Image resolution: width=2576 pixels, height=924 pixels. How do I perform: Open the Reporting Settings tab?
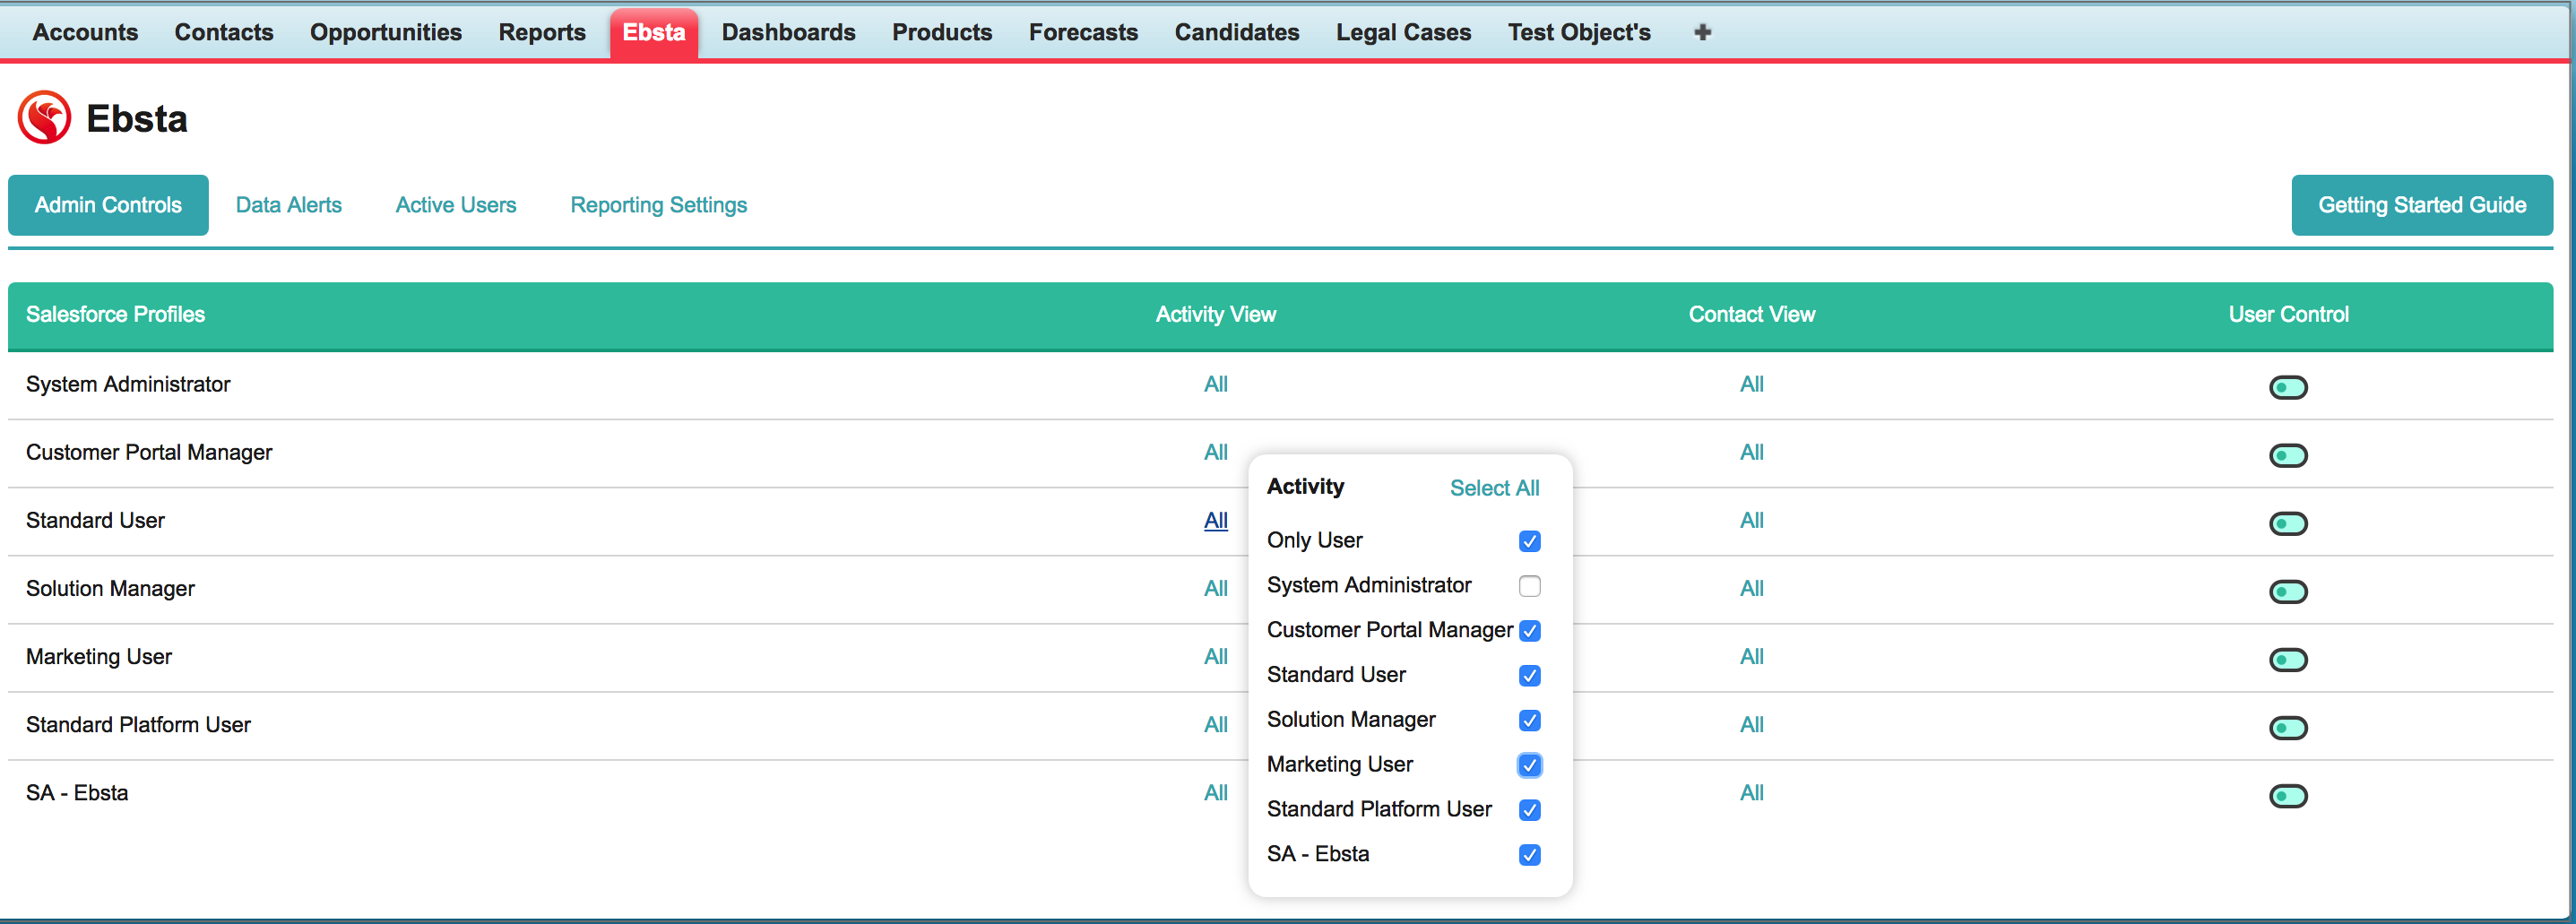[658, 205]
